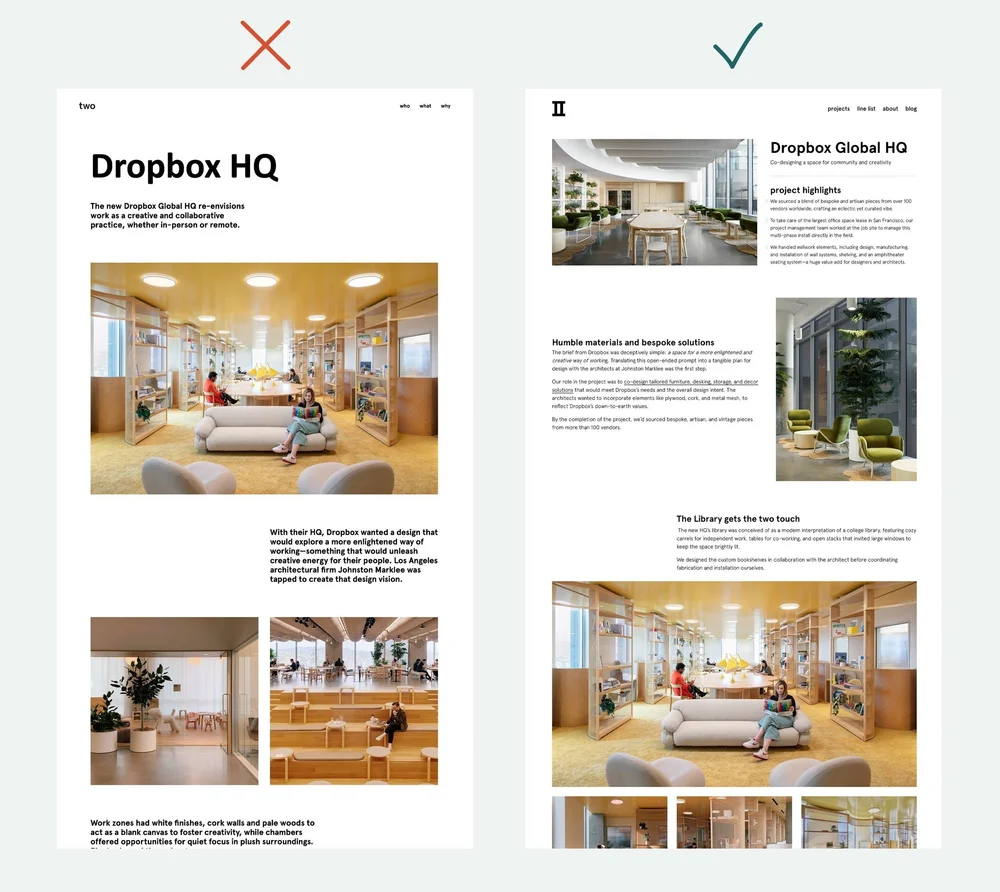
Task: Click the "two" wordmark logo on left page
Action: click(87, 106)
